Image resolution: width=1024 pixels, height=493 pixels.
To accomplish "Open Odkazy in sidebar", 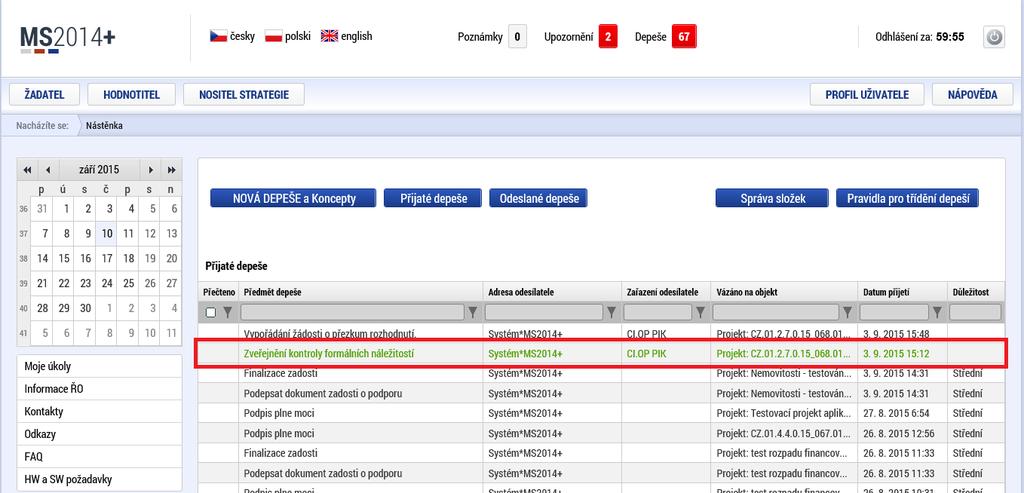I will coord(99,434).
